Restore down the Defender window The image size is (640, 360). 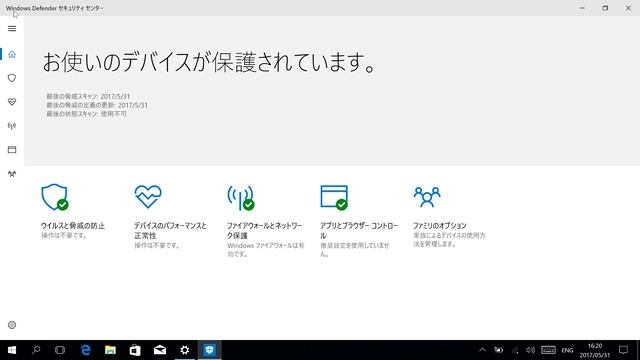(605, 8)
